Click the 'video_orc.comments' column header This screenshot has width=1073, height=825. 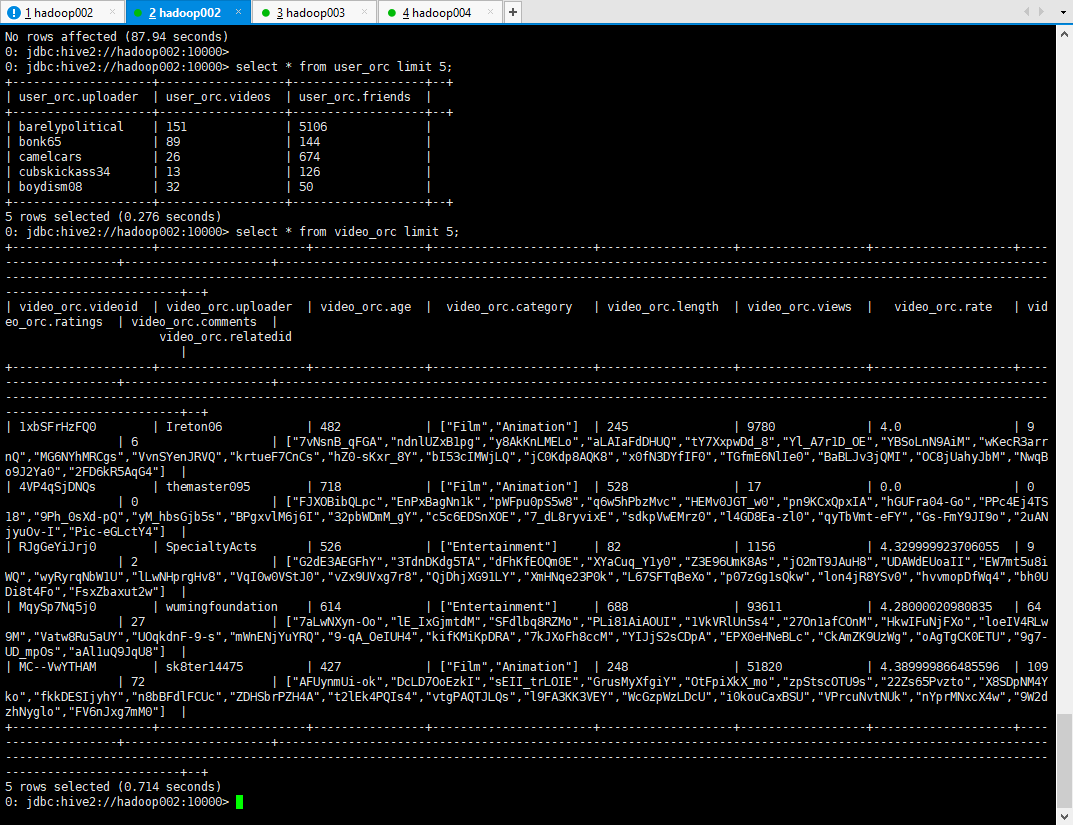click(194, 322)
